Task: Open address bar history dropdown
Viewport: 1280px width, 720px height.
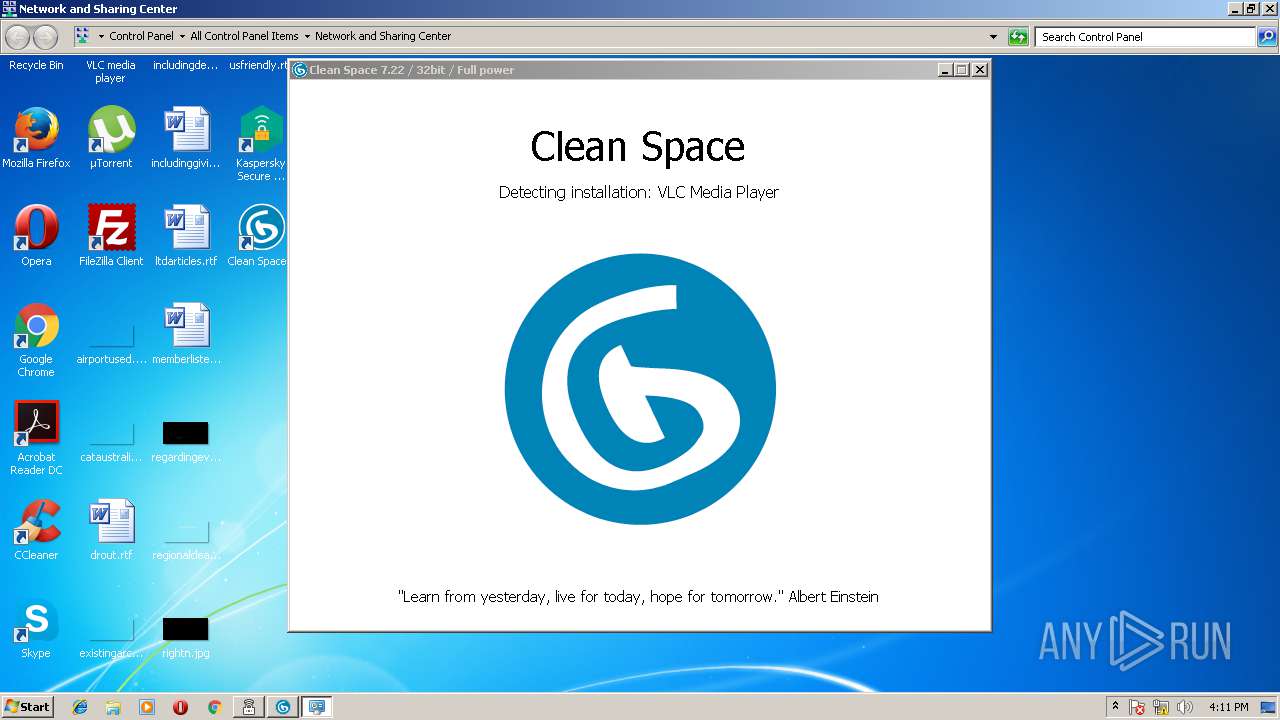Action: click(993, 37)
